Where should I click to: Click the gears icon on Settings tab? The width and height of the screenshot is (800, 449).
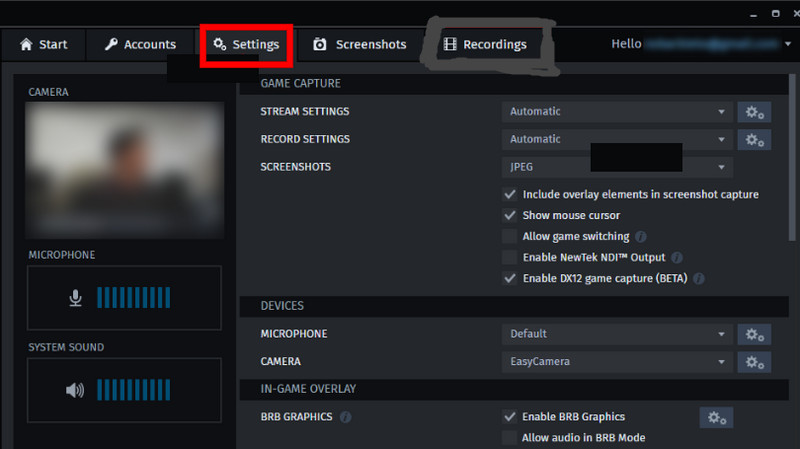tap(220, 44)
